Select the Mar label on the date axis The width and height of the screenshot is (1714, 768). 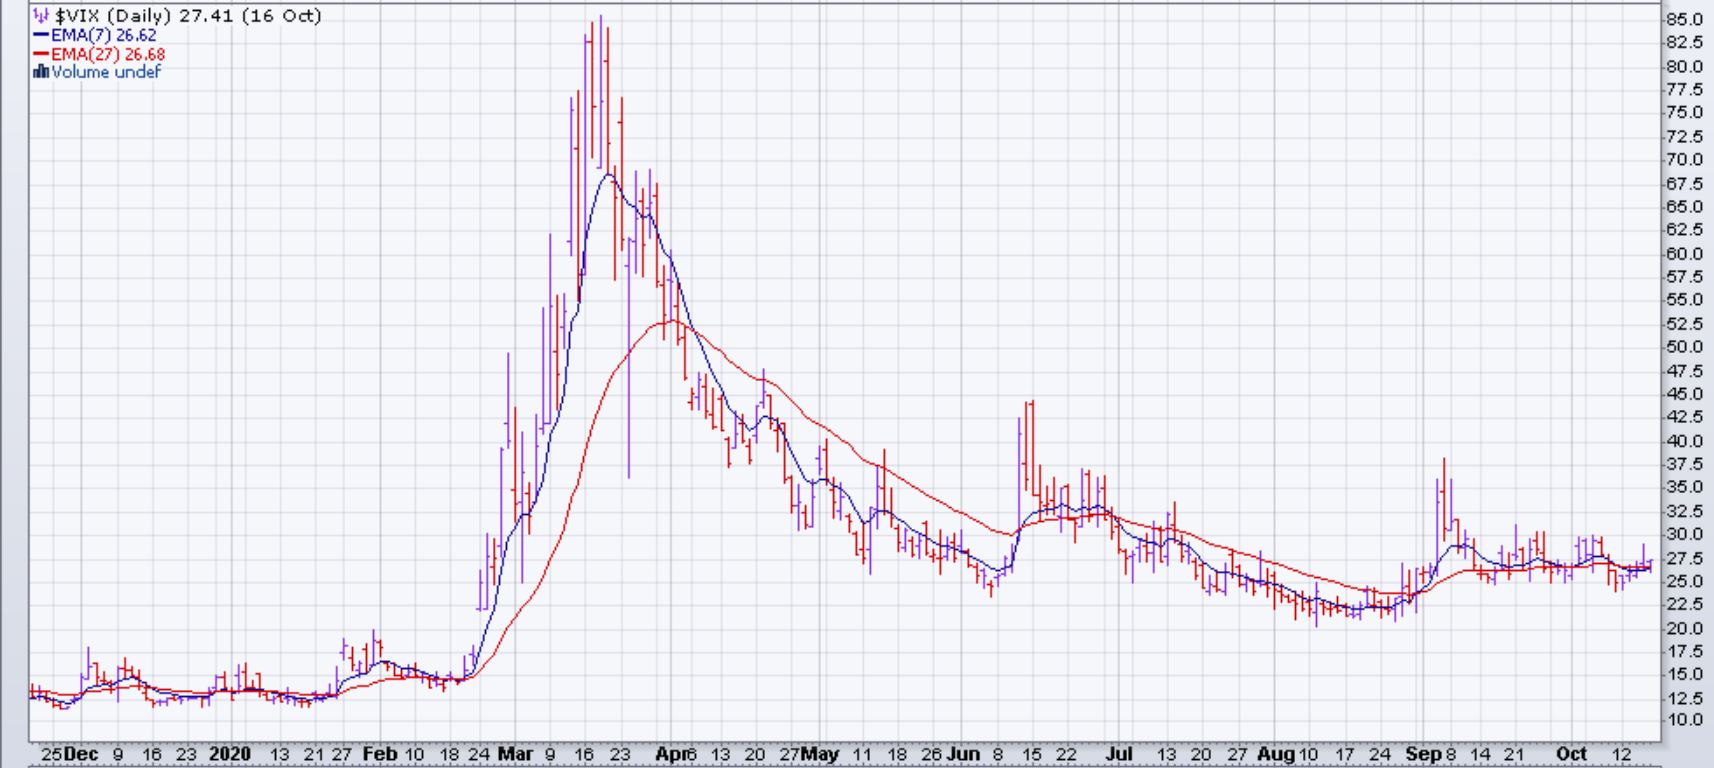[515, 754]
